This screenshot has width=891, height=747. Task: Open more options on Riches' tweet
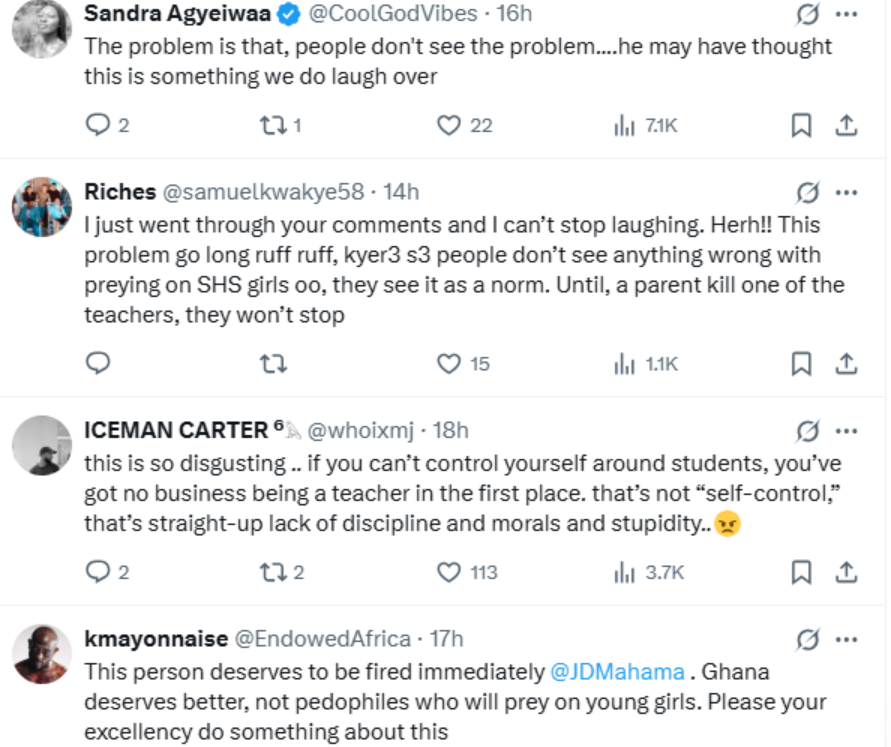coord(846,192)
